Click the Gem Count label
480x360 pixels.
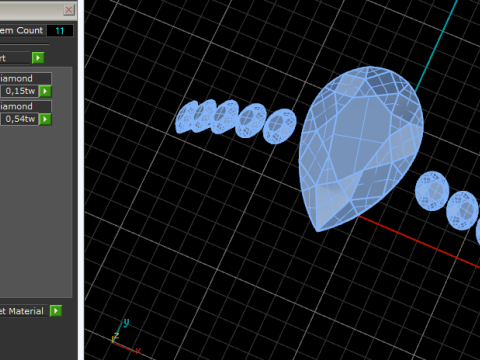(22, 31)
